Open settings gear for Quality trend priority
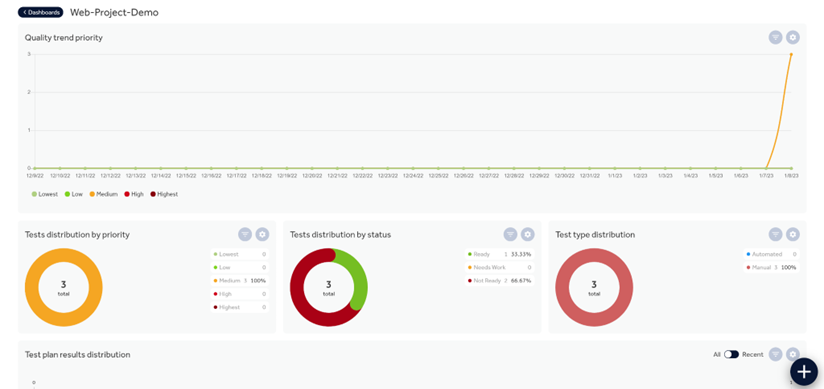Screen dimensions: 824x389 point(793,37)
